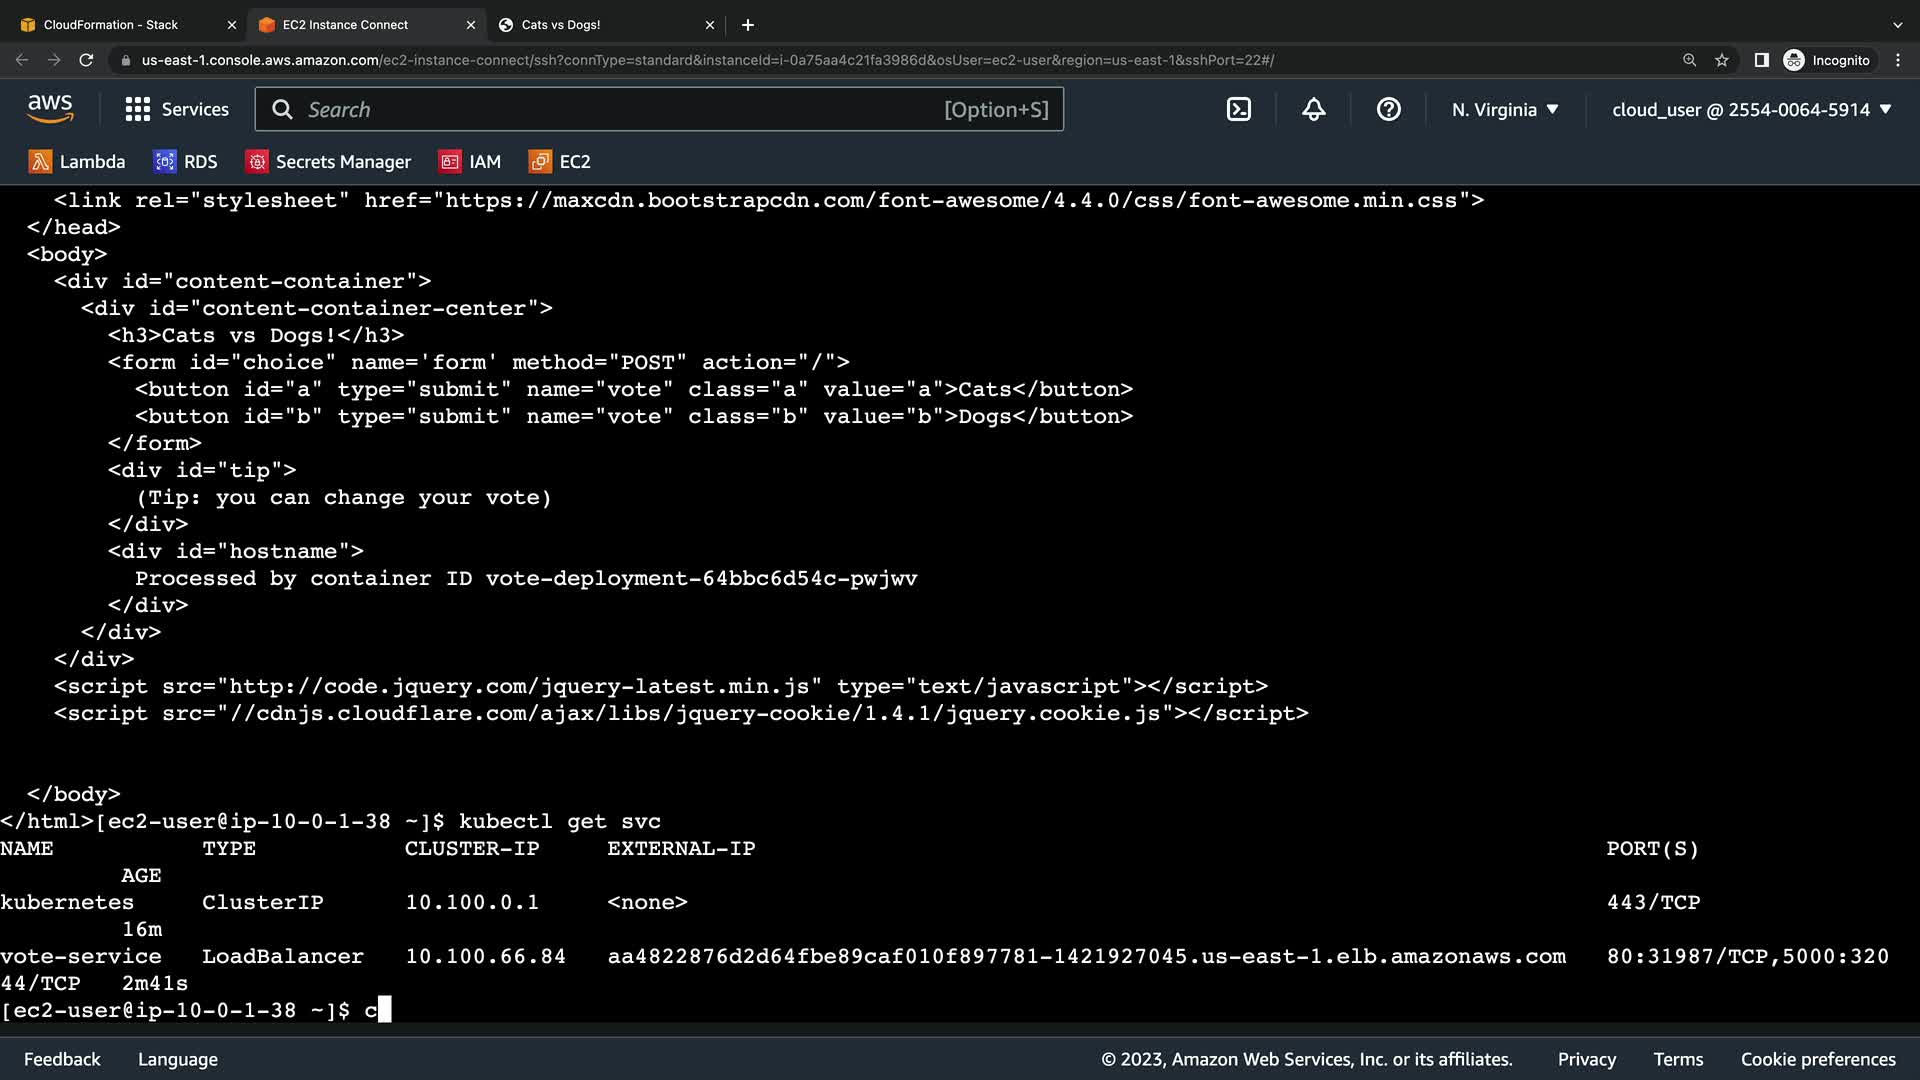Viewport: 1920px width, 1080px height.
Task: Click the Feedback link
Action: pos(62,1059)
